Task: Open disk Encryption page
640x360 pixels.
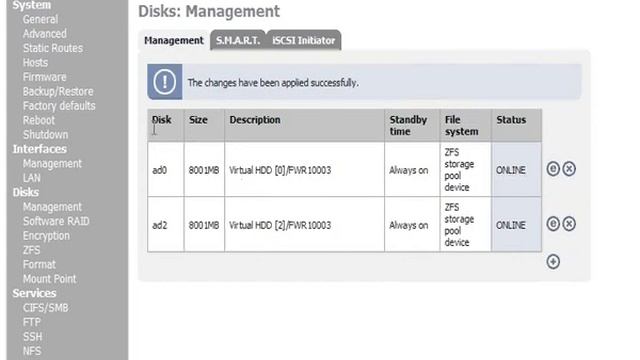Action: [46, 236]
